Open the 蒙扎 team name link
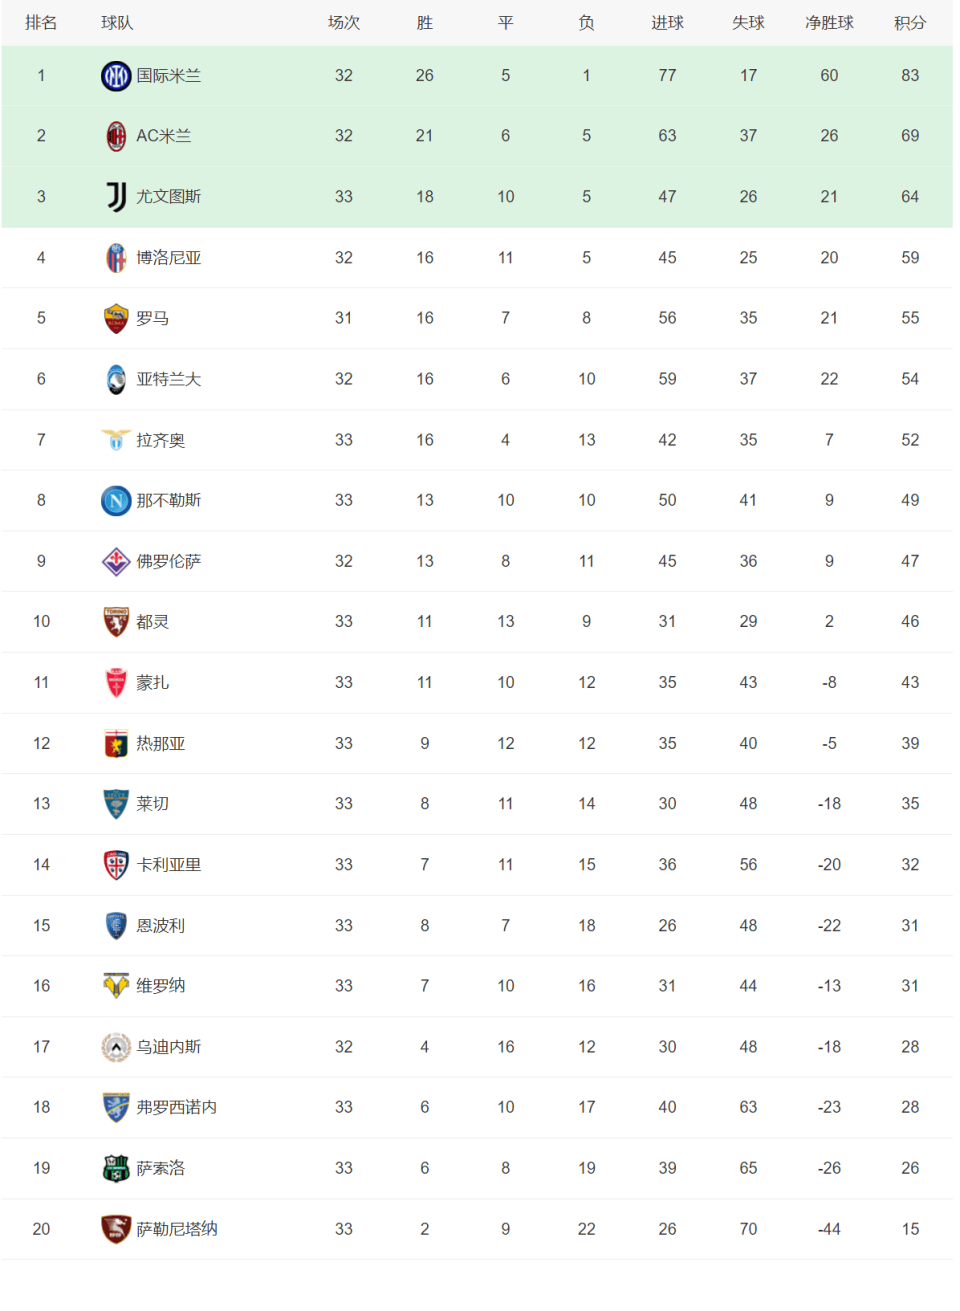The width and height of the screenshot is (960, 1311). pos(153,683)
